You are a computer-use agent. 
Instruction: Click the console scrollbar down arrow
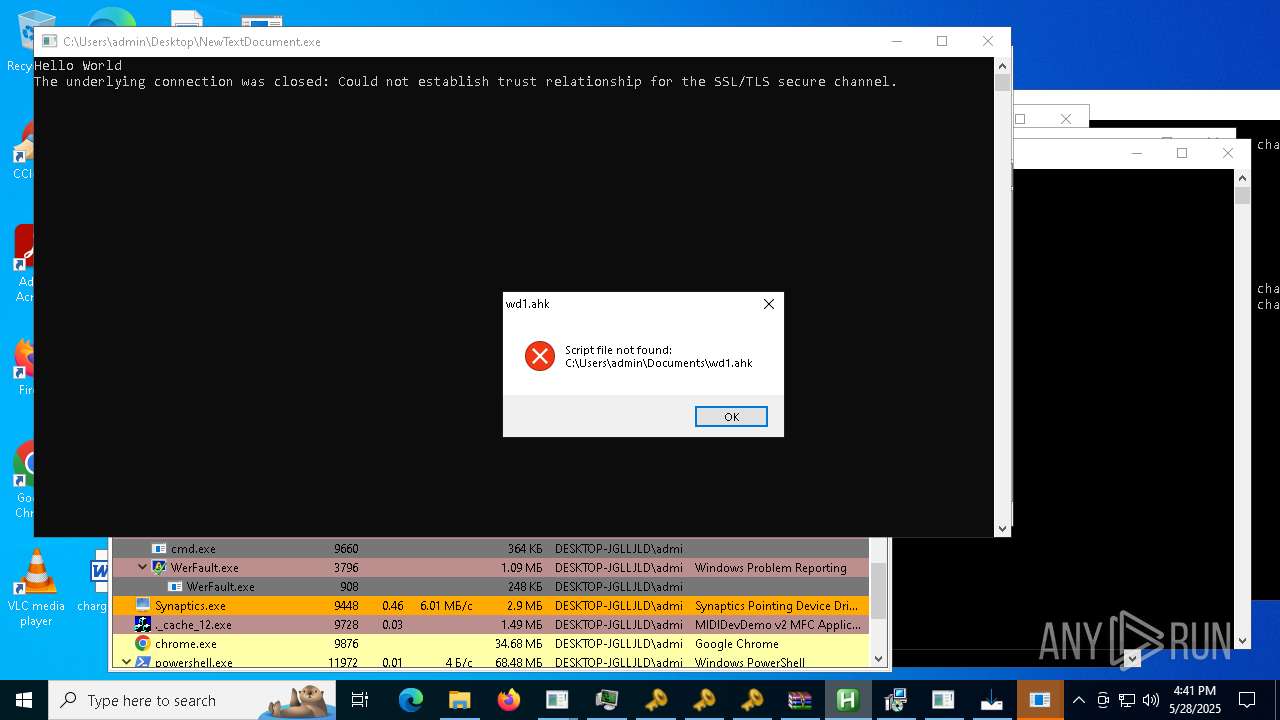(x=1002, y=529)
